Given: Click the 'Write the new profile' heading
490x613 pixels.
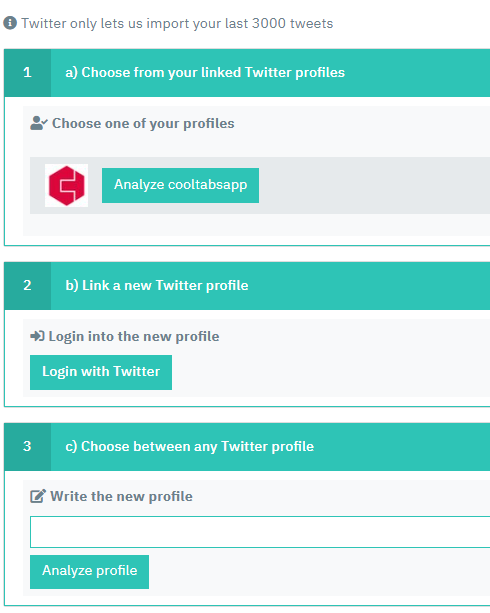Looking at the screenshot, I should point(121,496).
